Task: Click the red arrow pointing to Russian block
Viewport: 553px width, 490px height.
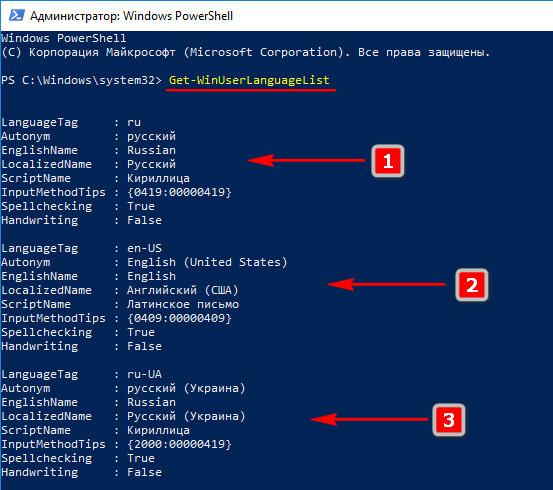Action: (x=306, y=160)
